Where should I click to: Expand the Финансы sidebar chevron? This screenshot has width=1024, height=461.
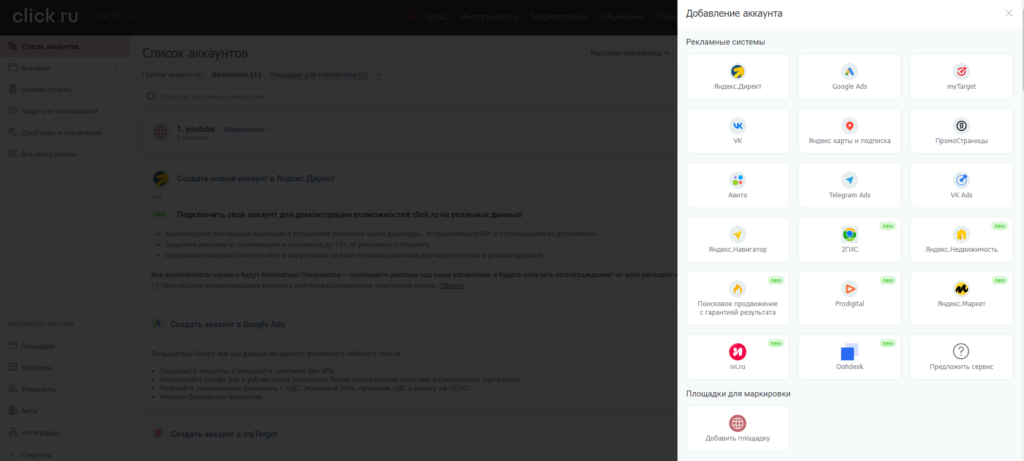[118, 68]
